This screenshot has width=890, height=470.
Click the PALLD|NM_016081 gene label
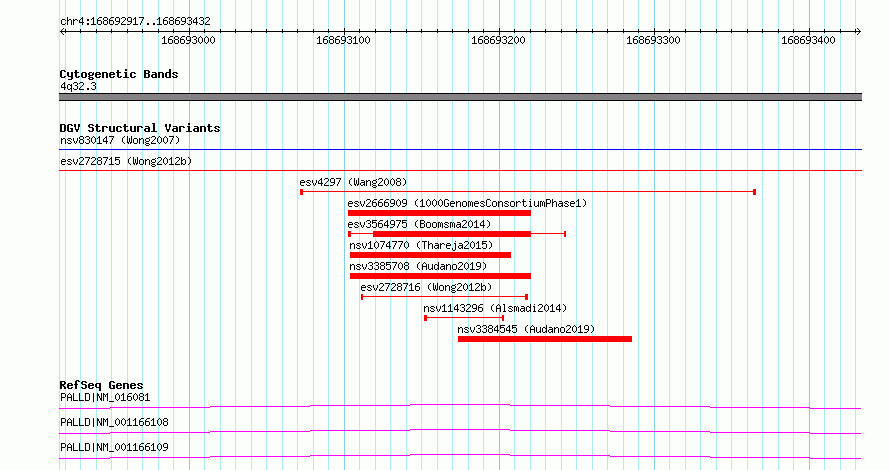[105, 397]
